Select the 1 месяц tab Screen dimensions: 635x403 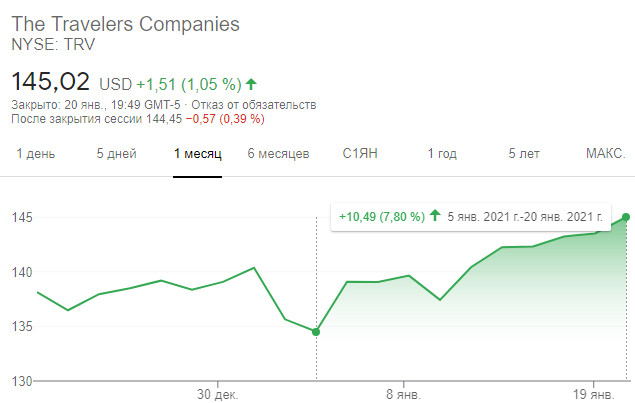coord(197,154)
